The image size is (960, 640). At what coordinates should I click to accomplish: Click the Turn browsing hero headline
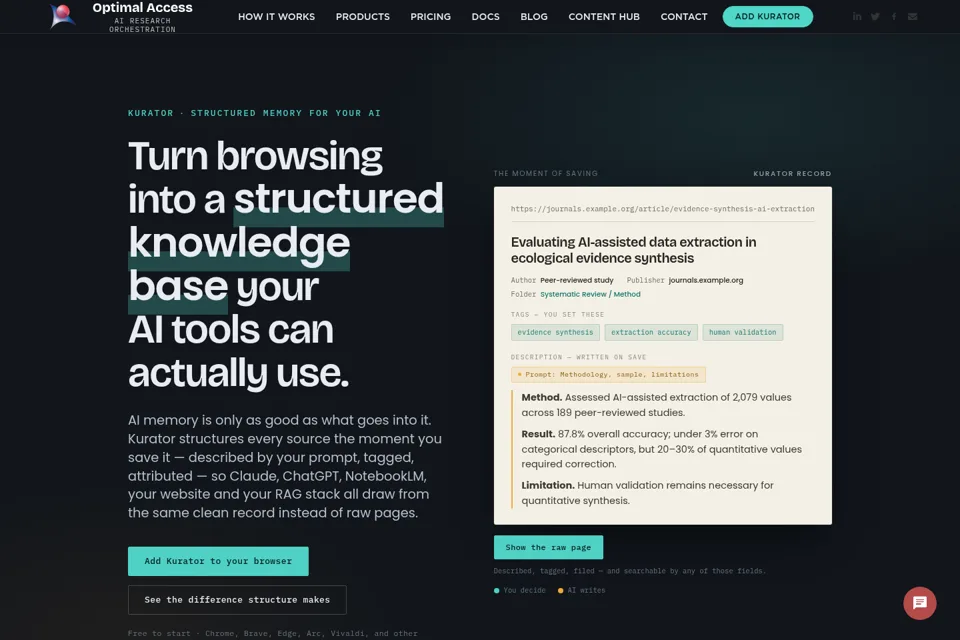(285, 264)
